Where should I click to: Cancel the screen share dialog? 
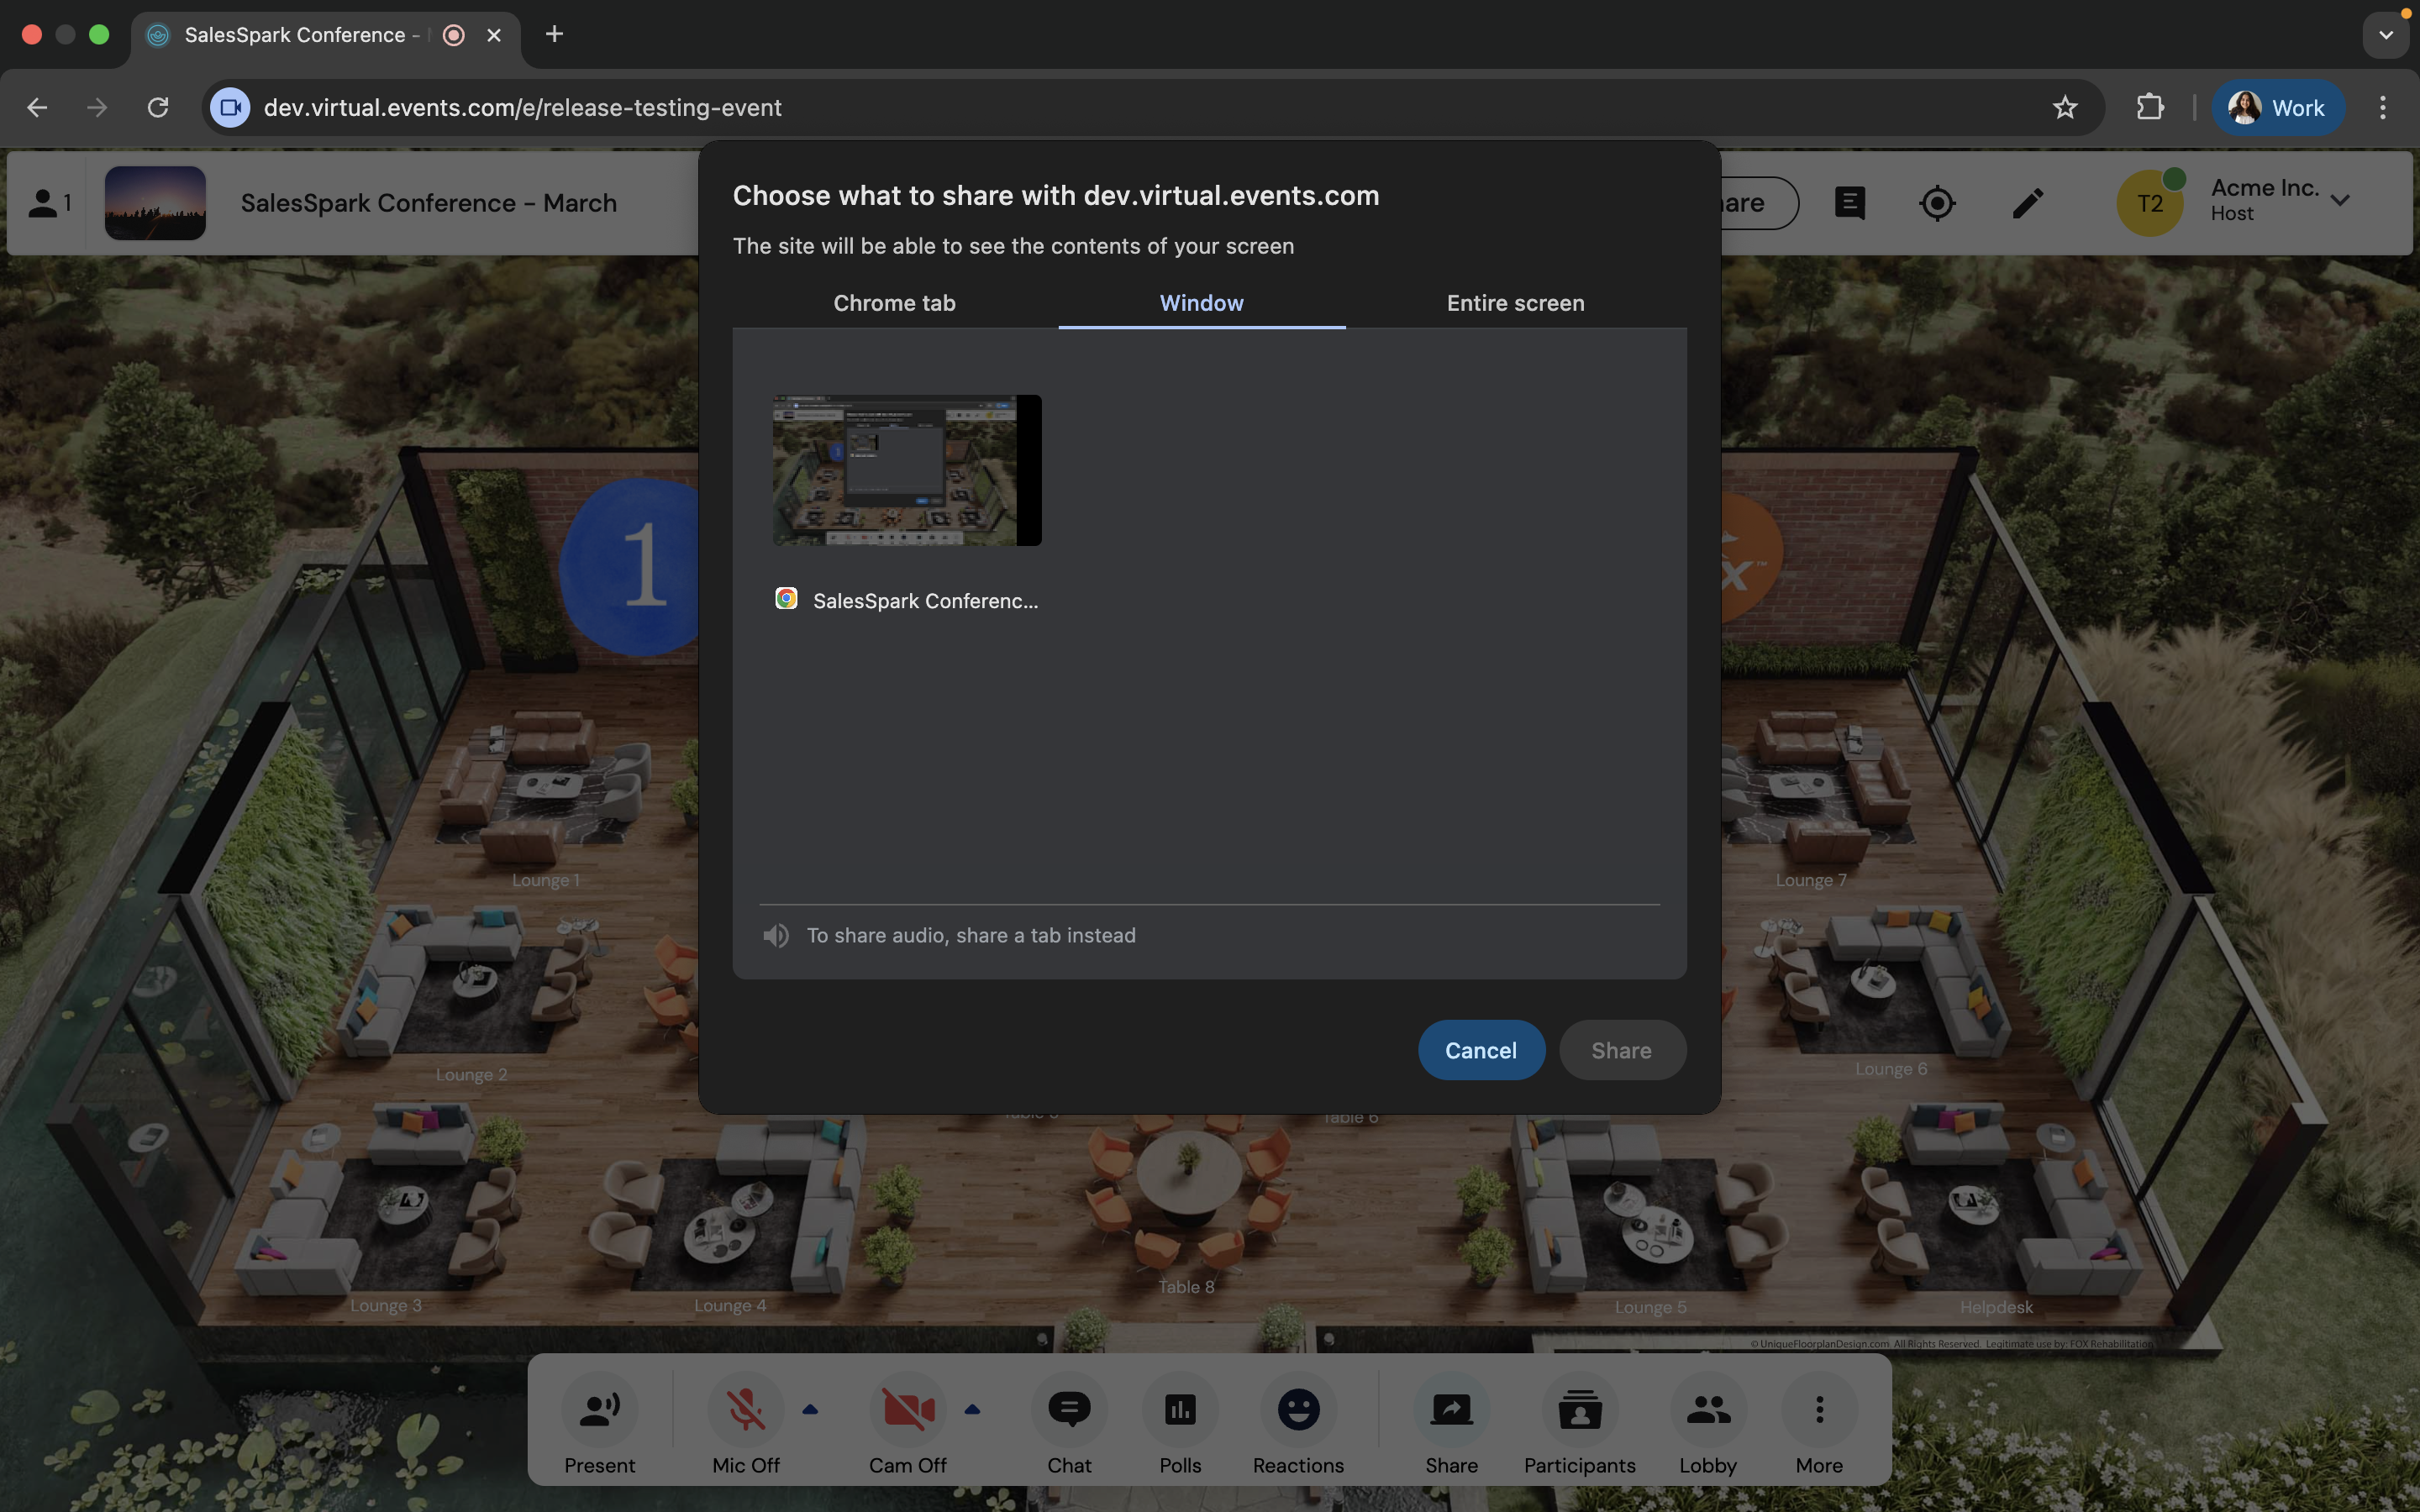[x=1480, y=1050]
